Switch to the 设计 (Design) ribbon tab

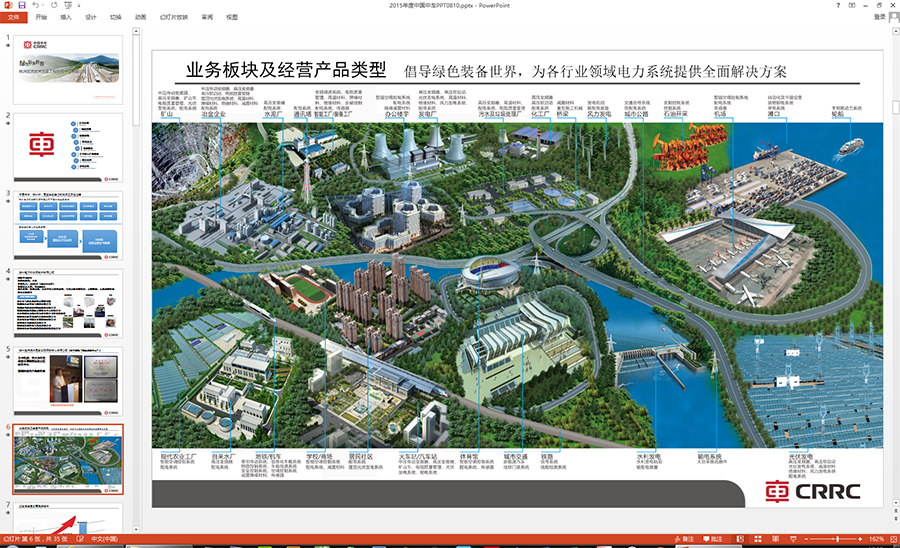point(91,17)
